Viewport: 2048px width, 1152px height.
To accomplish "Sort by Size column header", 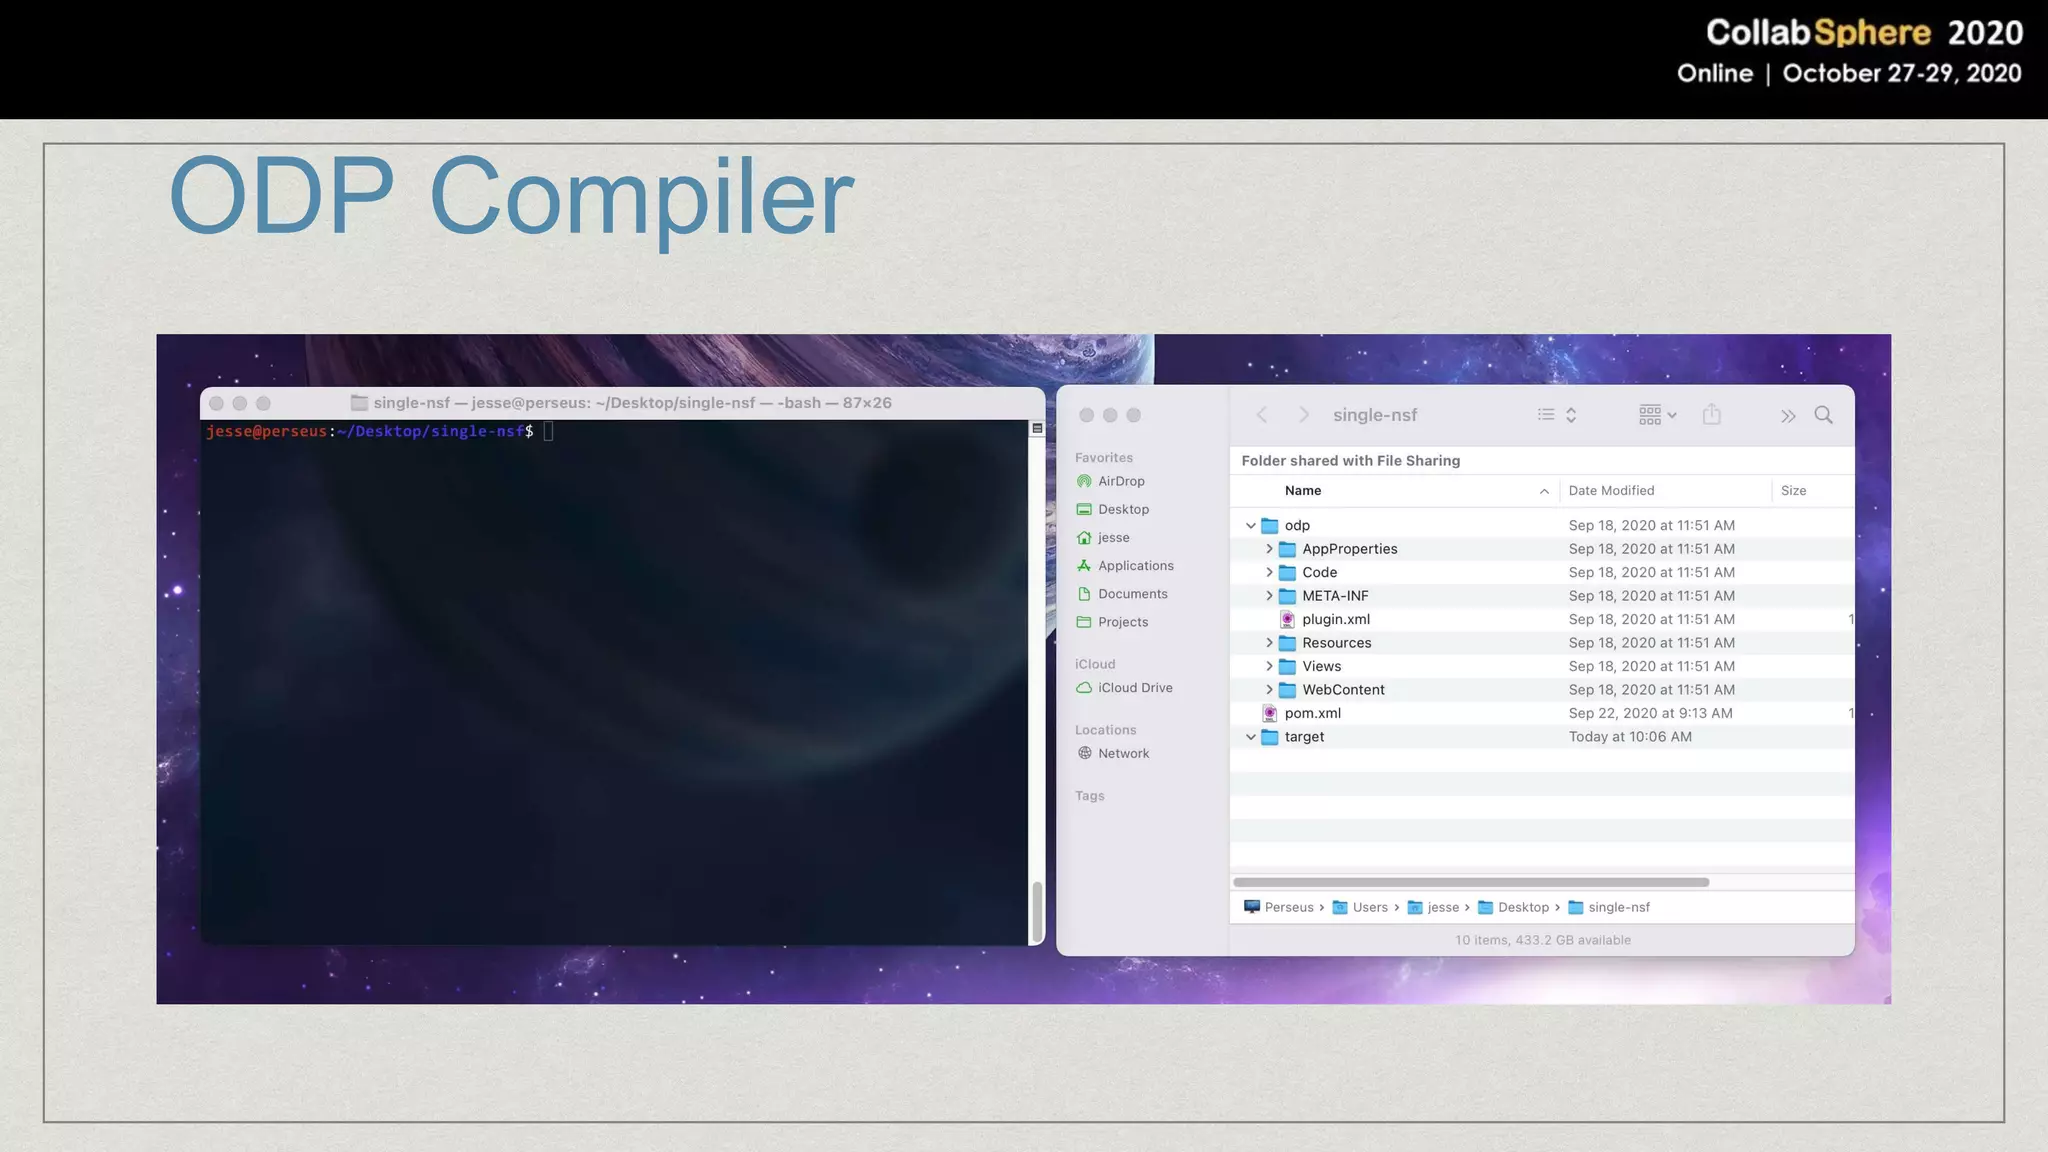I will pos(1793,490).
